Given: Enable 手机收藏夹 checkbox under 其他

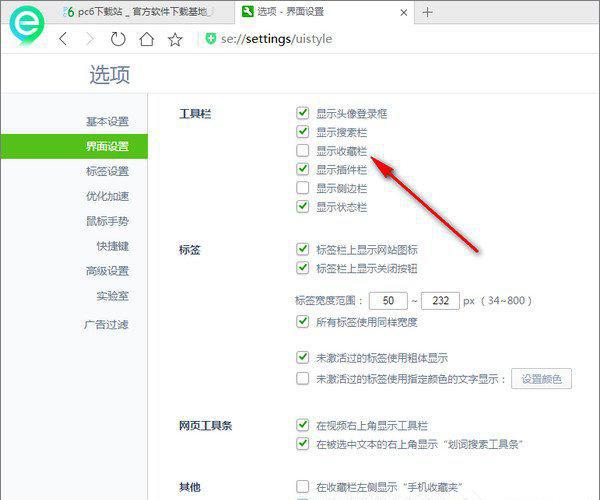Looking at the screenshot, I should (x=302, y=487).
